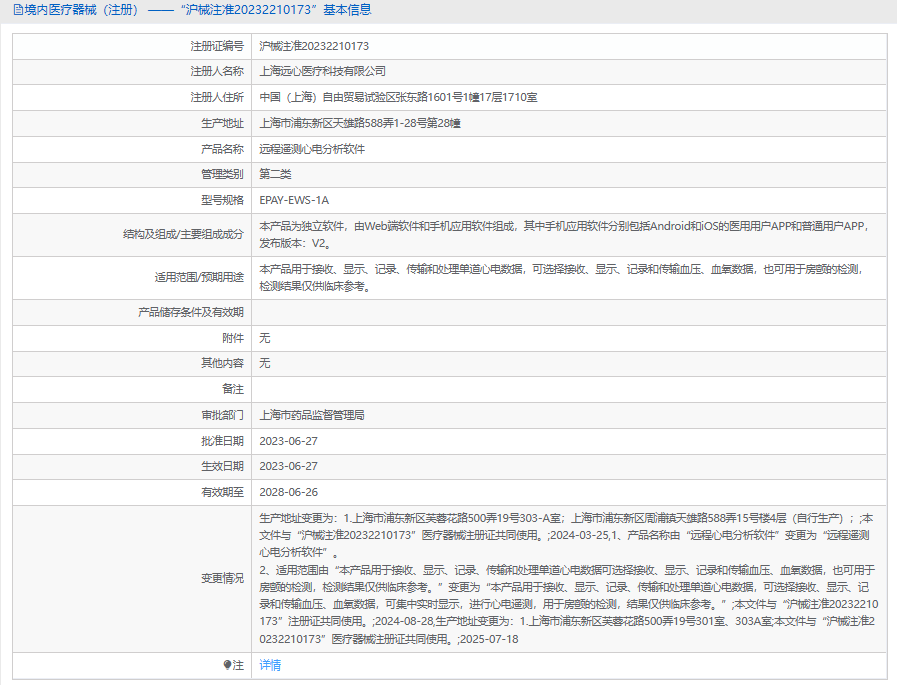The width and height of the screenshot is (897, 685).
Task: Select the model number EPAY-EWS-1A
Action: [294, 200]
